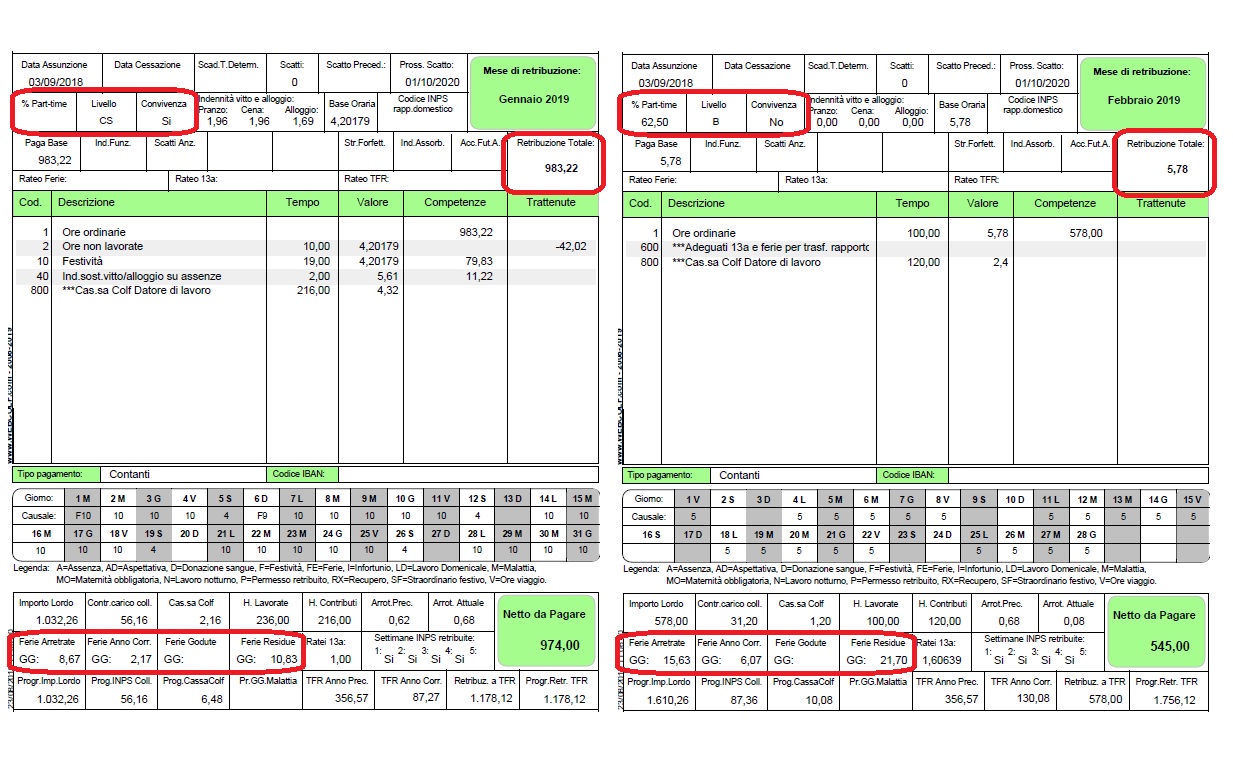Click the green Gennaio 2019 month box

[x=531, y=91]
